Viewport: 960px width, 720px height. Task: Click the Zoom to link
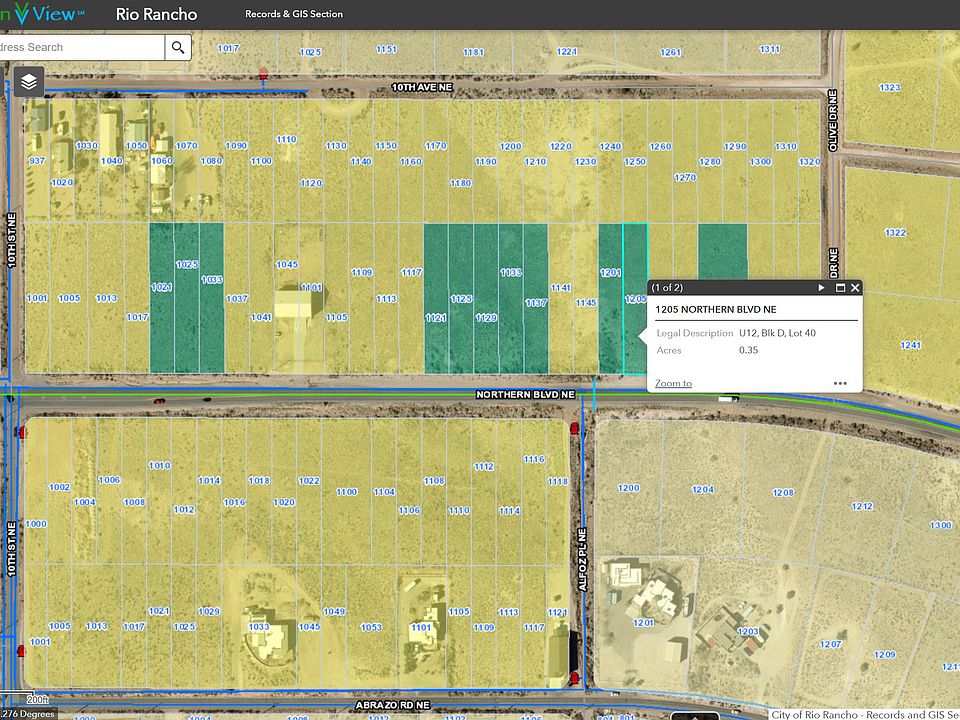point(673,383)
